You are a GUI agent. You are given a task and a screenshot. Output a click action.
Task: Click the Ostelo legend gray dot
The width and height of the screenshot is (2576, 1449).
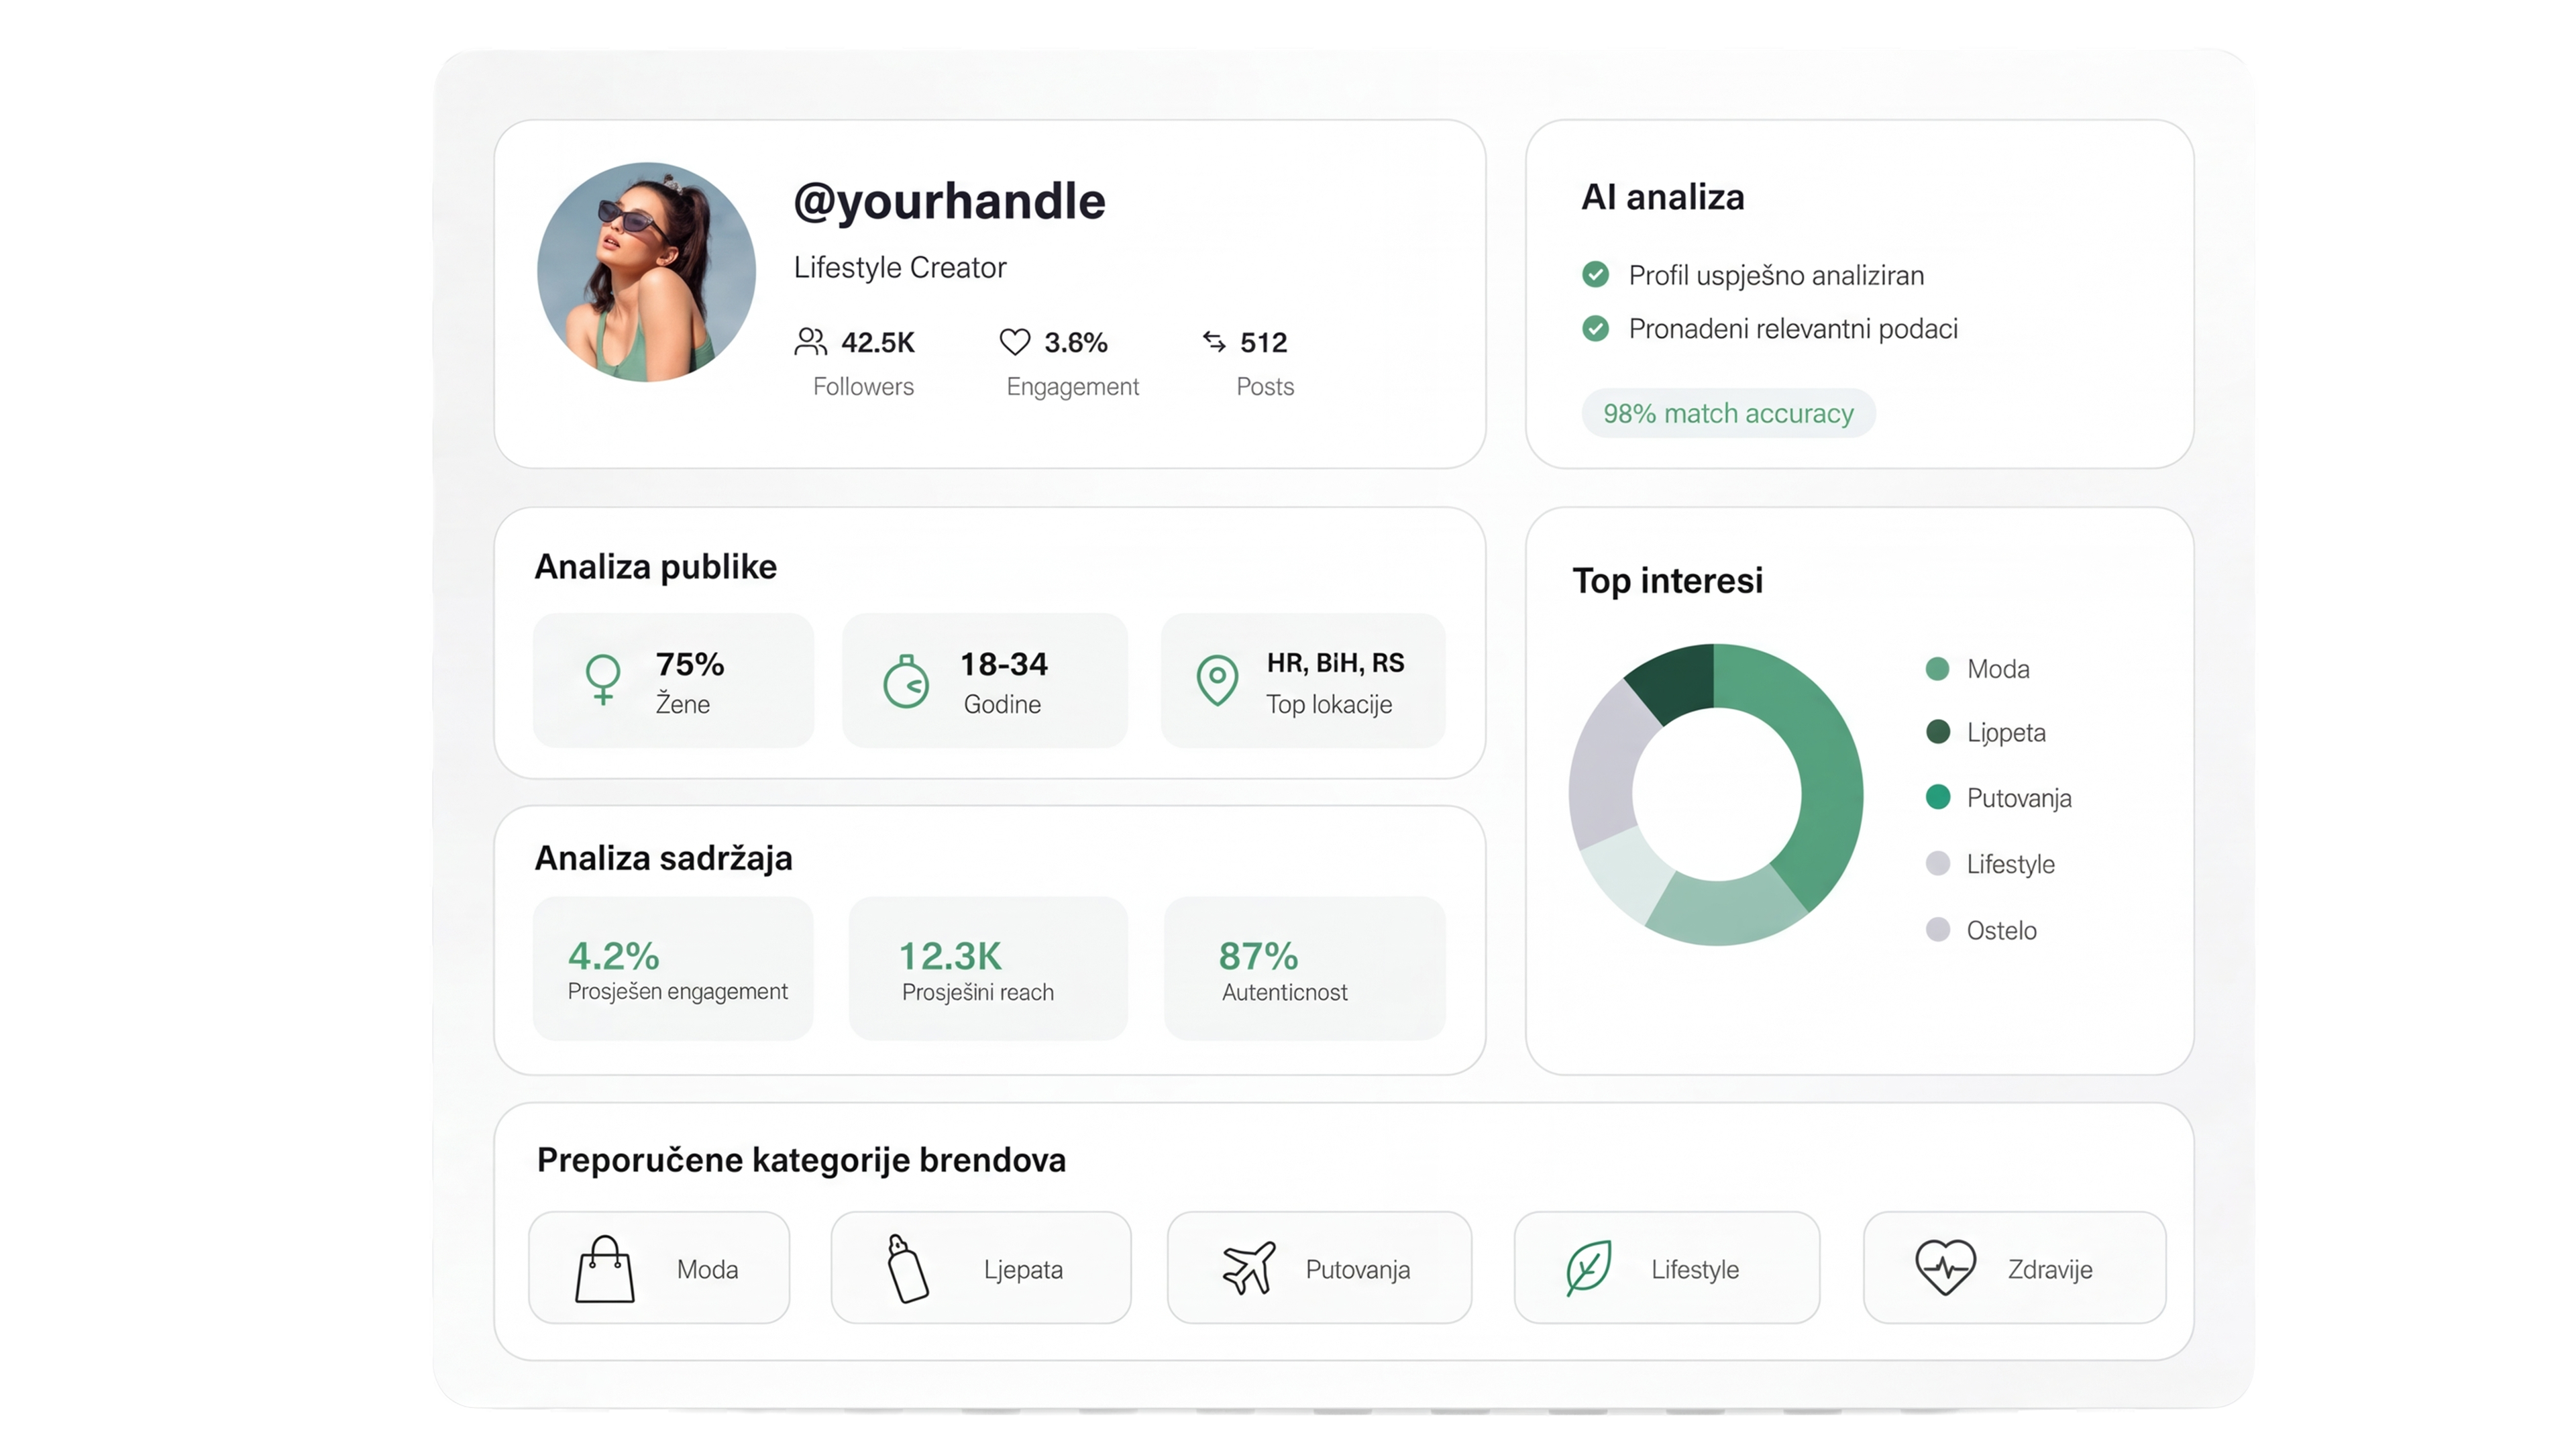pos(1938,929)
